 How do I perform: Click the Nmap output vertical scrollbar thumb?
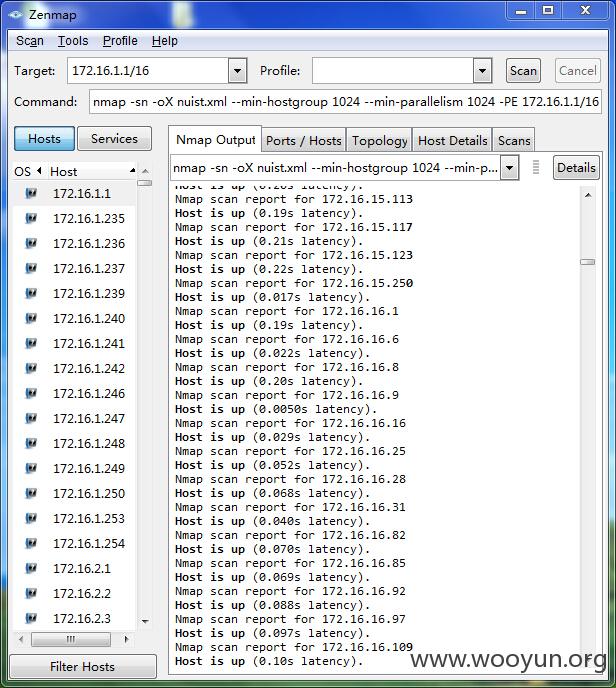[587, 262]
